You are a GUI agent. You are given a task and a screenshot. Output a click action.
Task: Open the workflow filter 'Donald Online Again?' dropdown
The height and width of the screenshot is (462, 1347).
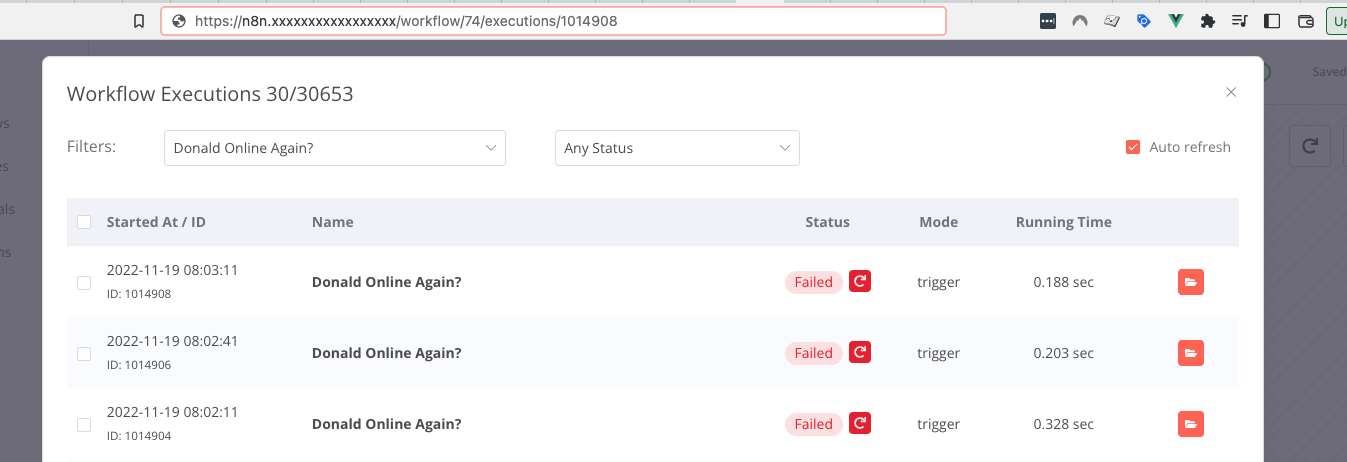335,147
